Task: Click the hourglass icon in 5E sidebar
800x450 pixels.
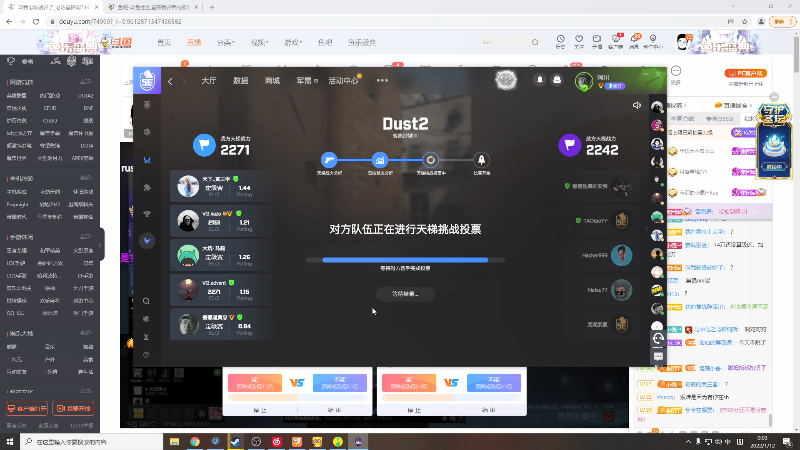Action: [x=146, y=337]
